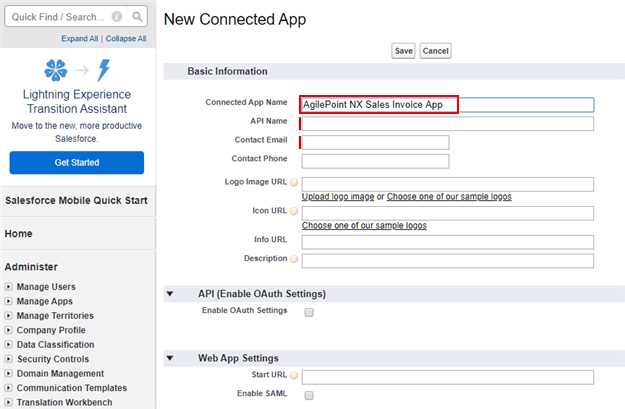Choose sample logos link under Logo Image URL
The image size is (625, 409).
(449, 197)
